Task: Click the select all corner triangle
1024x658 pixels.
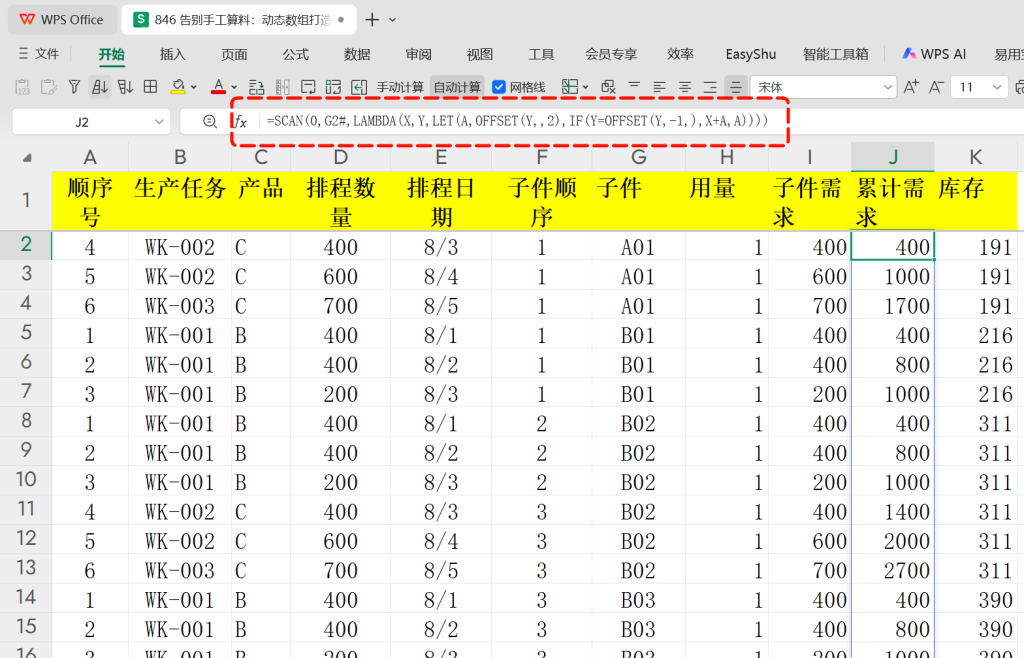Action: click(x=27, y=157)
